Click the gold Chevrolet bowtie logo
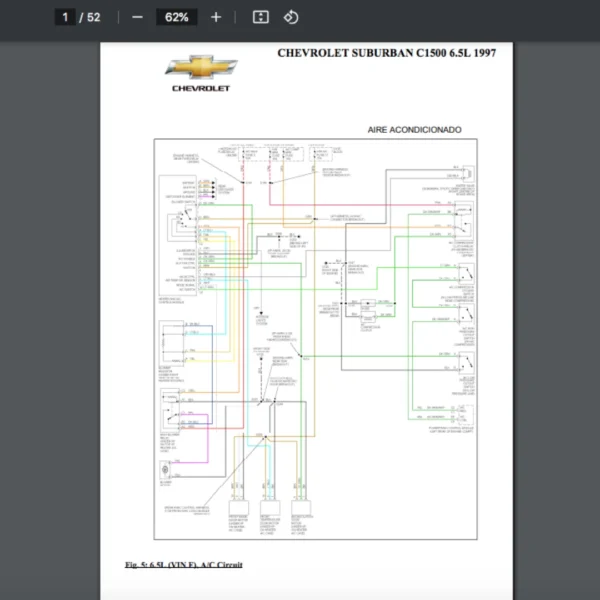Image resolution: width=600 pixels, height=600 pixels. [x=201, y=69]
